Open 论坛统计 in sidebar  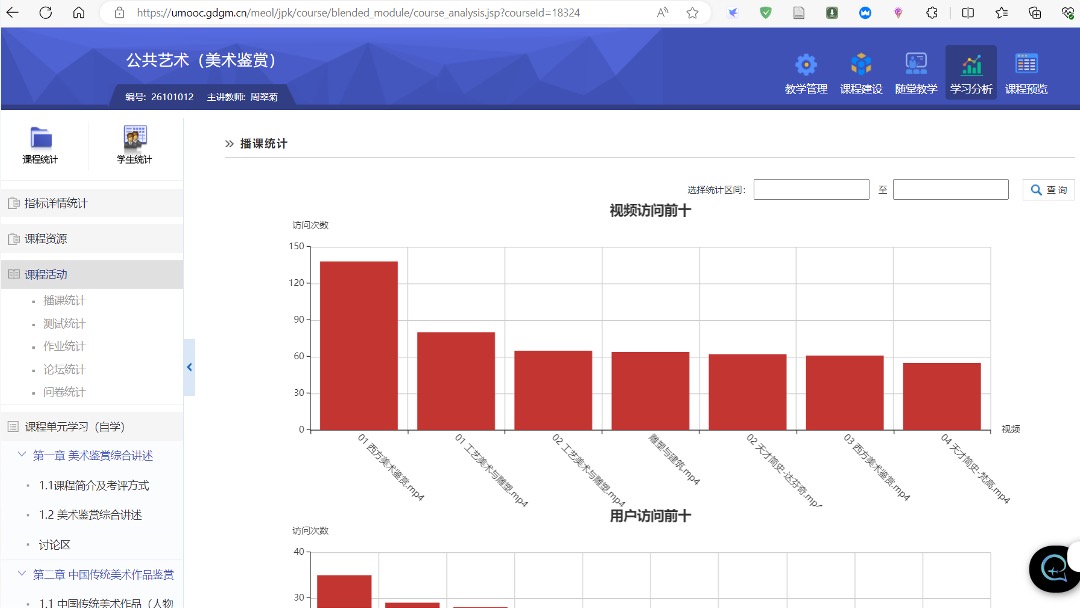point(64,369)
